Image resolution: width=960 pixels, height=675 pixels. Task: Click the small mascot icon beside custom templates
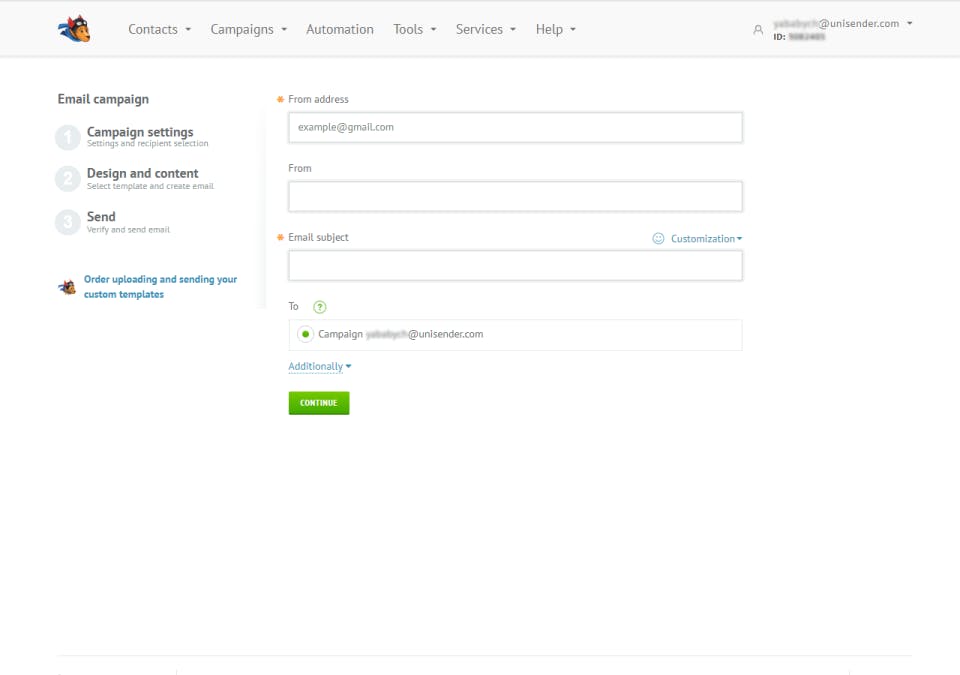pyautogui.click(x=67, y=286)
